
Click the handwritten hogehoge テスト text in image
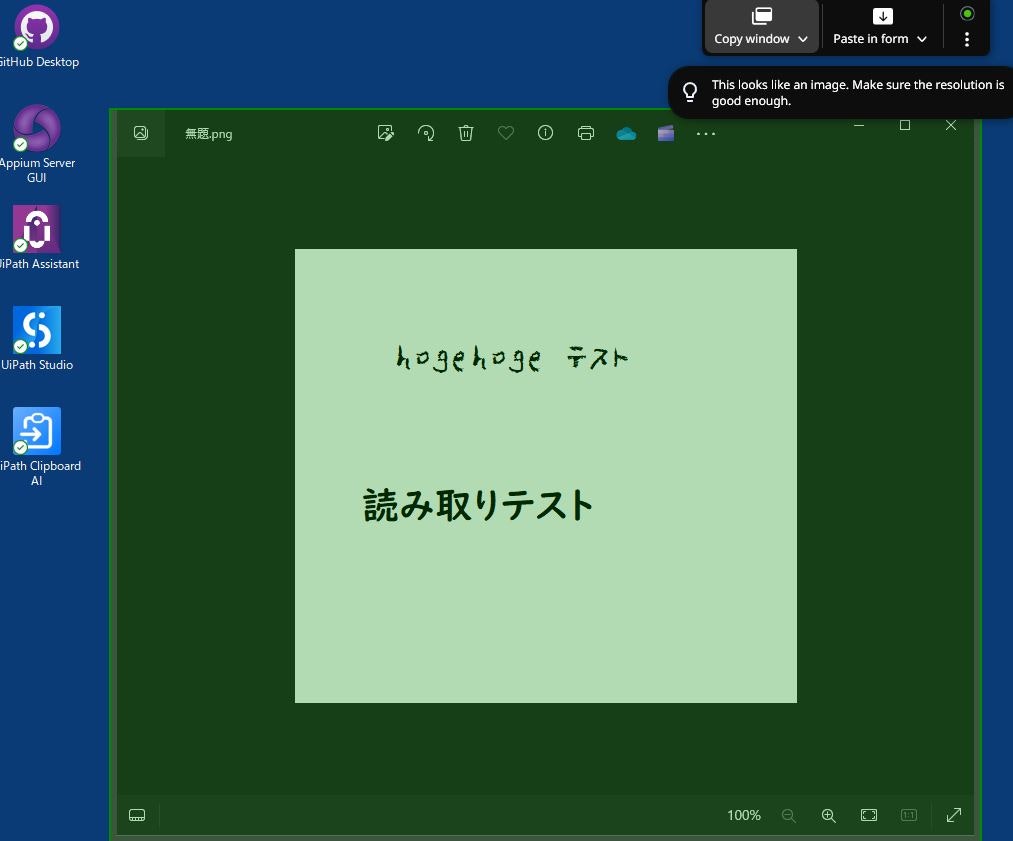point(512,358)
